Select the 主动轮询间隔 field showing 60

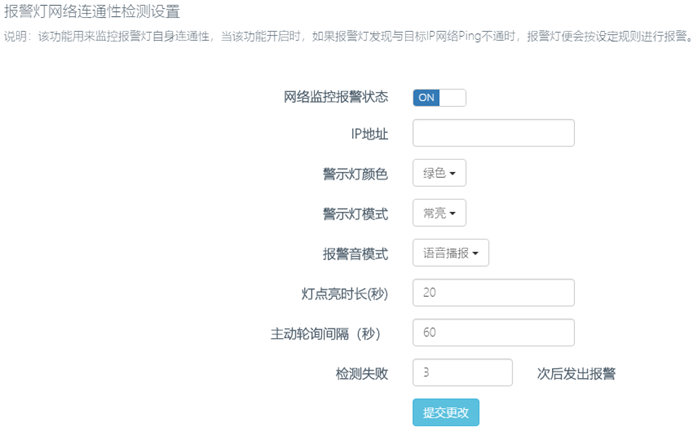493,332
